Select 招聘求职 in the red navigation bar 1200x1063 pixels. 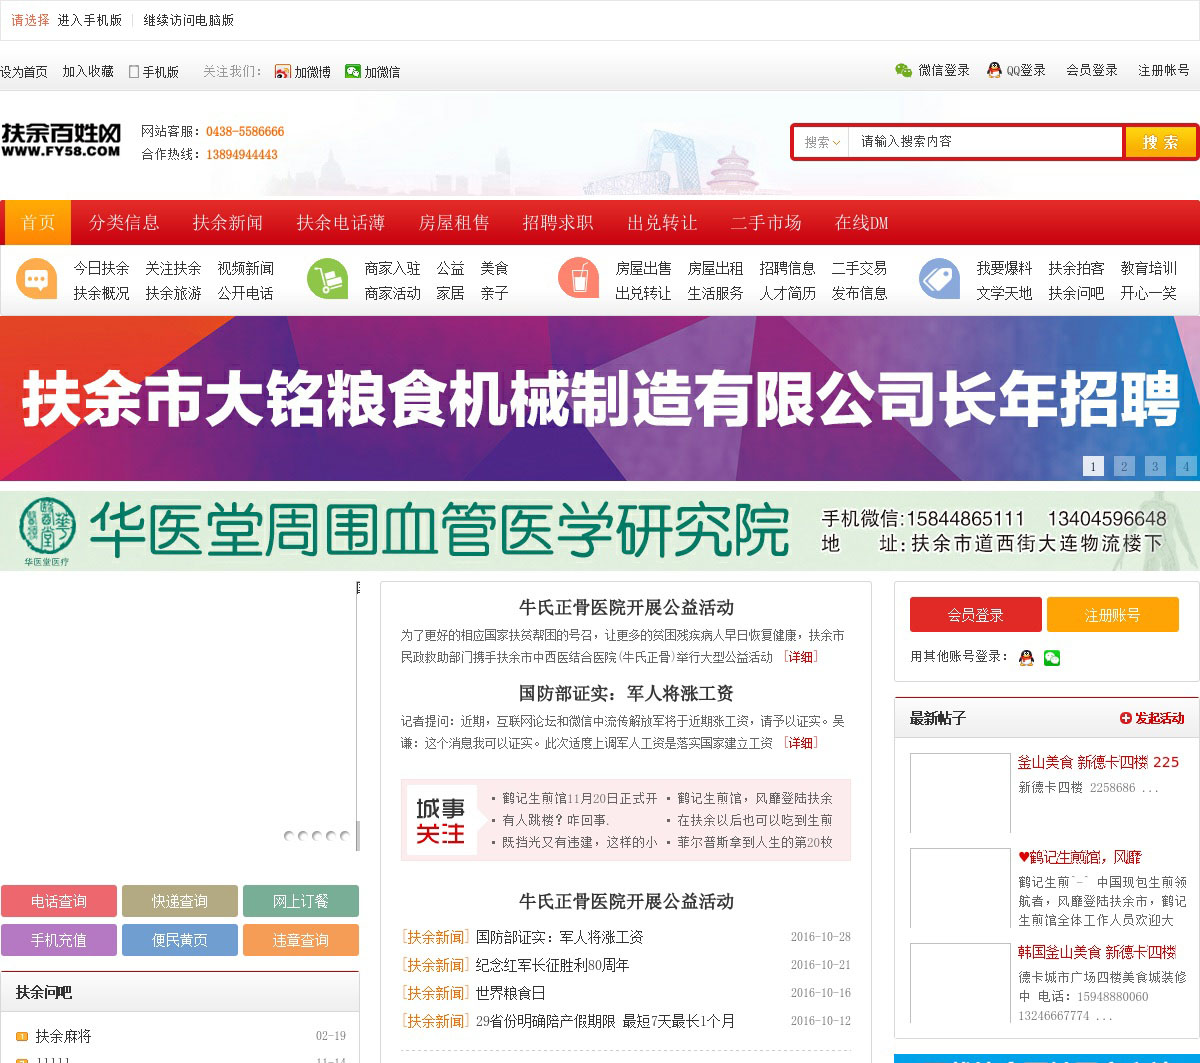click(x=557, y=223)
